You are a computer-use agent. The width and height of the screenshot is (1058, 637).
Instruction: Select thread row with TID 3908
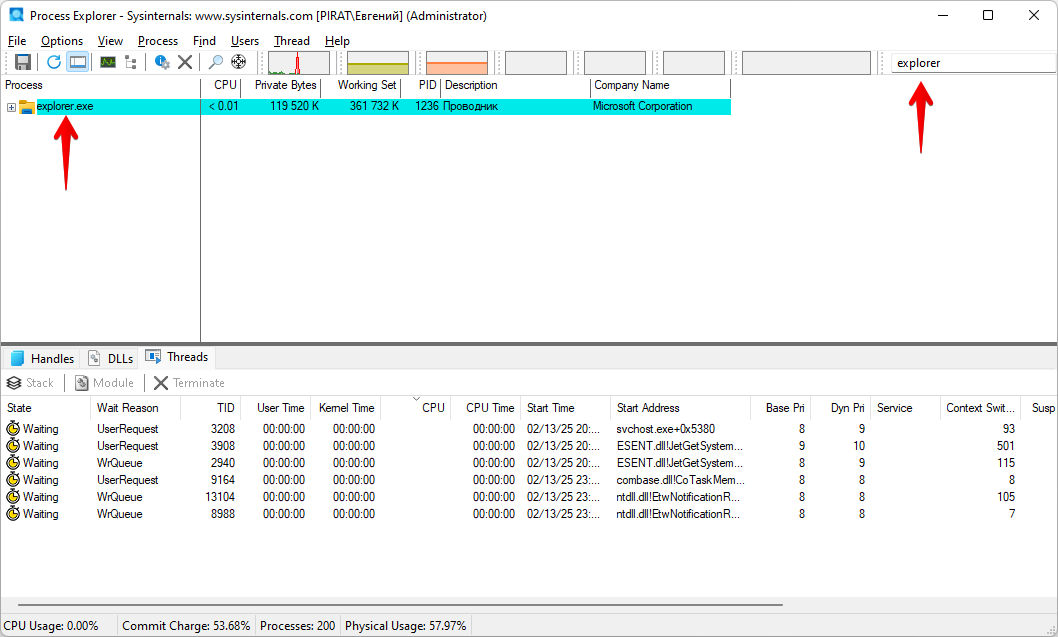[529, 446]
